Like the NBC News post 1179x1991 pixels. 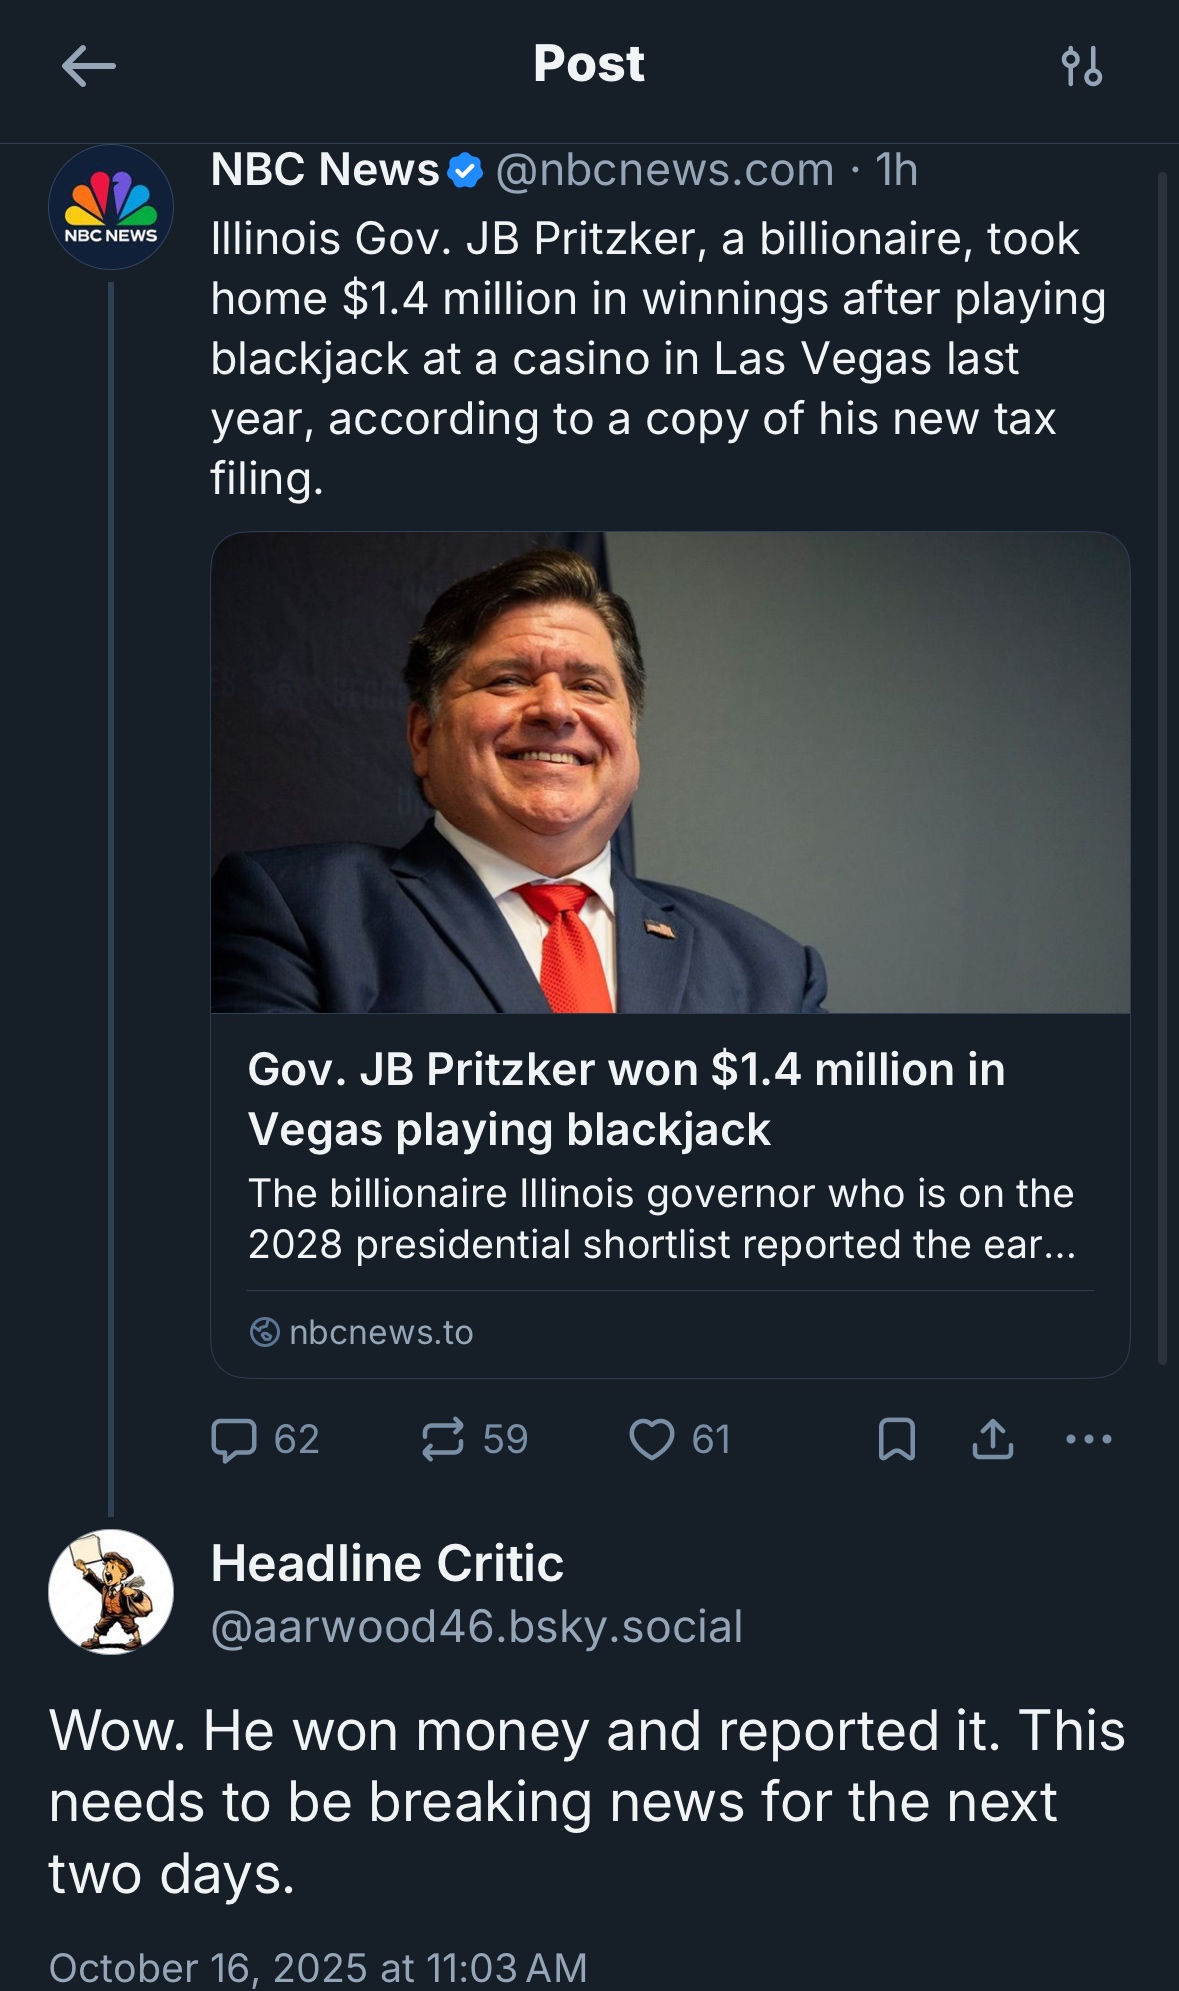click(x=651, y=1440)
